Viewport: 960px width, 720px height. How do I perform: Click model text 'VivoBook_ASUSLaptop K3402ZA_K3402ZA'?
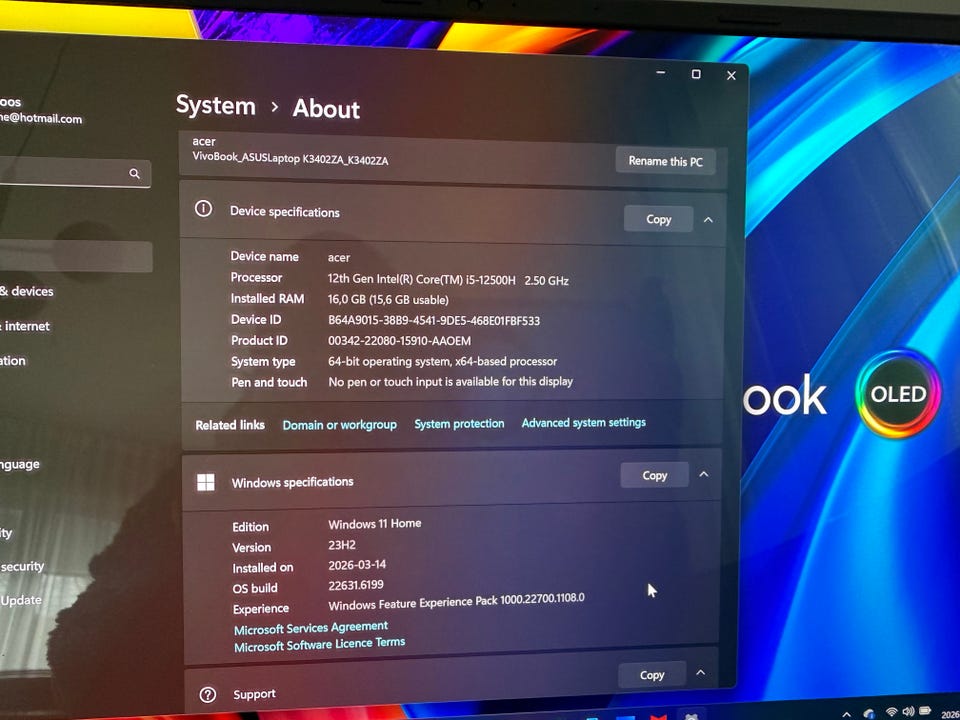(290, 159)
